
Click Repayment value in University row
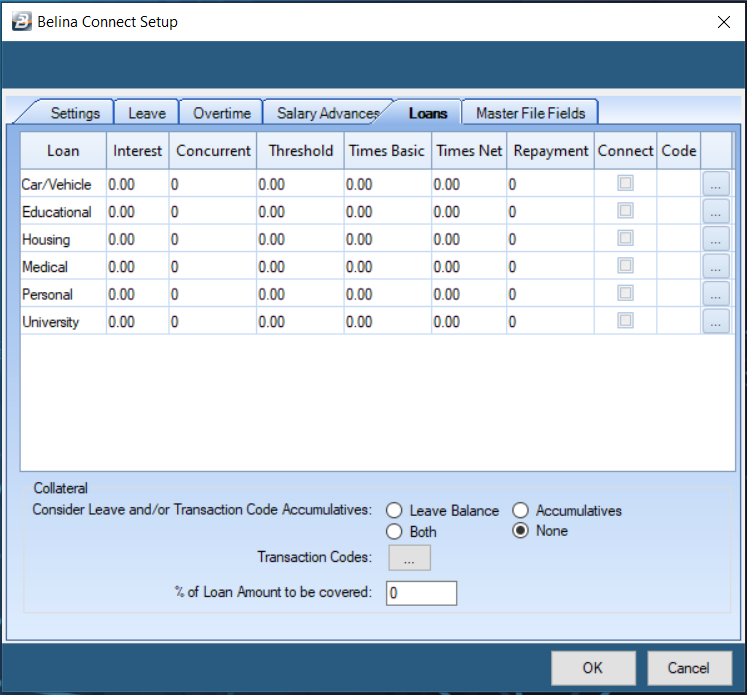click(550, 322)
